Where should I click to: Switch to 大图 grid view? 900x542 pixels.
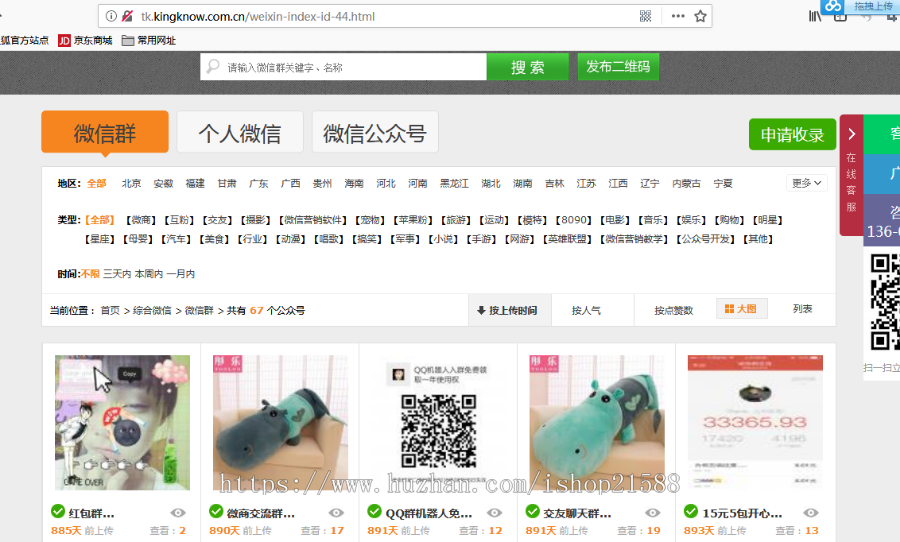[x=742, y=309]
